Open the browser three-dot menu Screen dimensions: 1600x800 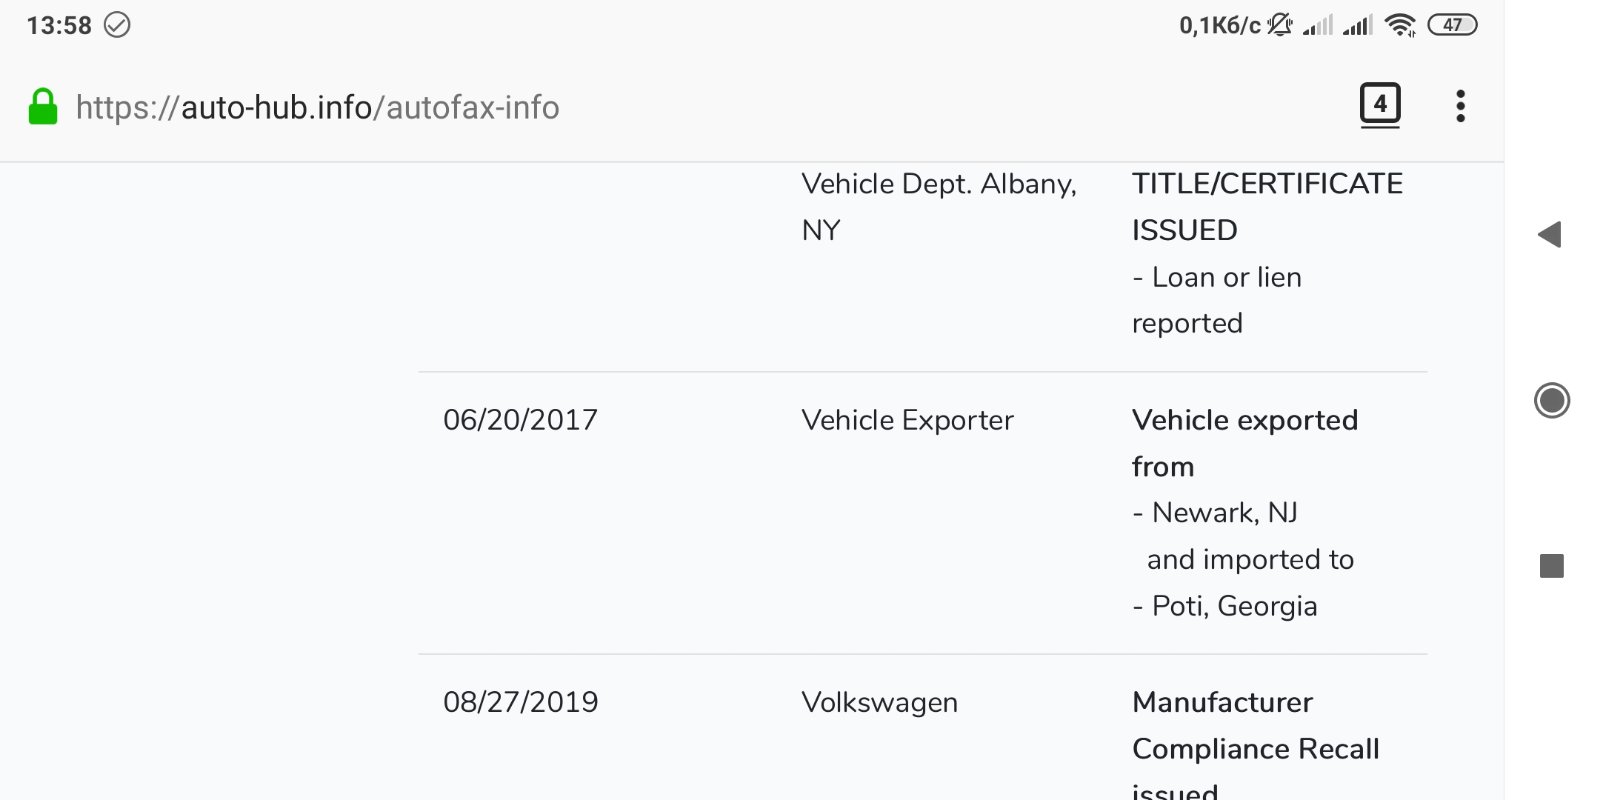pos(1461,106)
